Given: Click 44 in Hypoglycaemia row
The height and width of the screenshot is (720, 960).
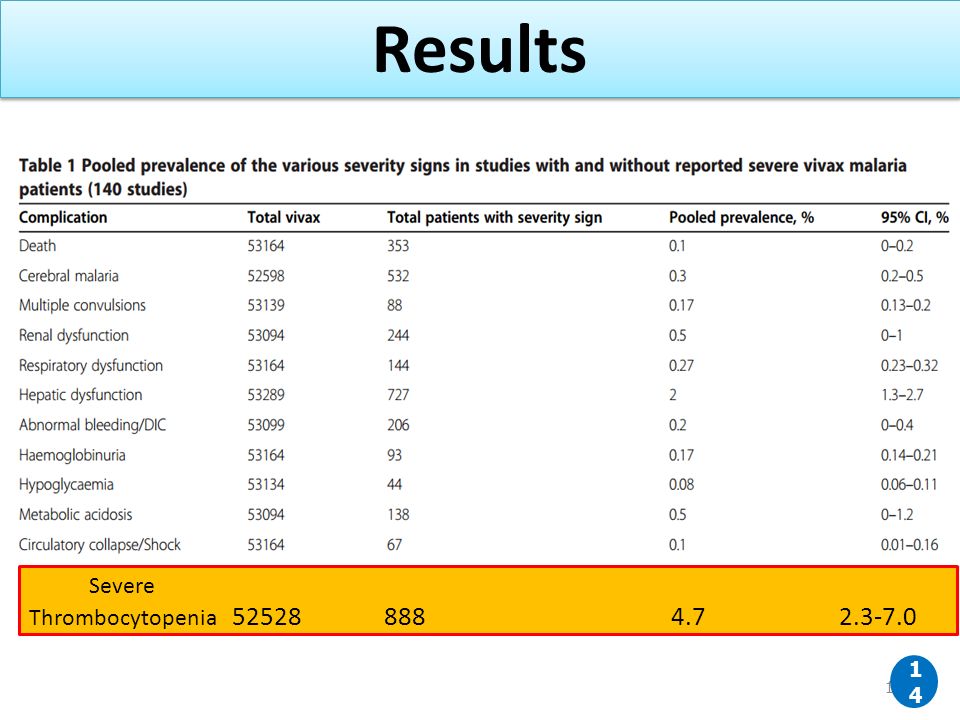Looking at the screenshot, I should coord(394,485).
